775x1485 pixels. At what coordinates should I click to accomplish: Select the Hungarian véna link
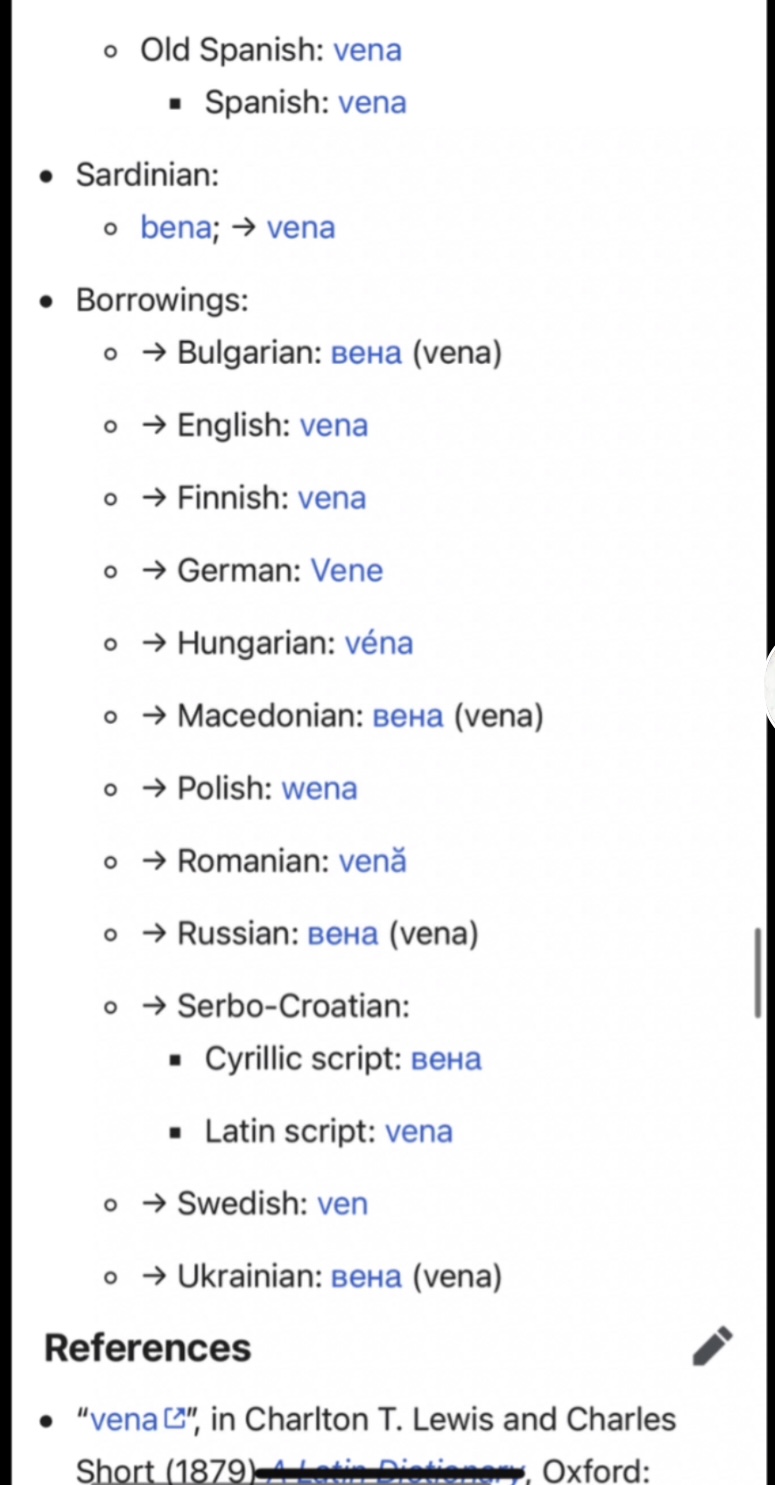[x=378, y=643]
